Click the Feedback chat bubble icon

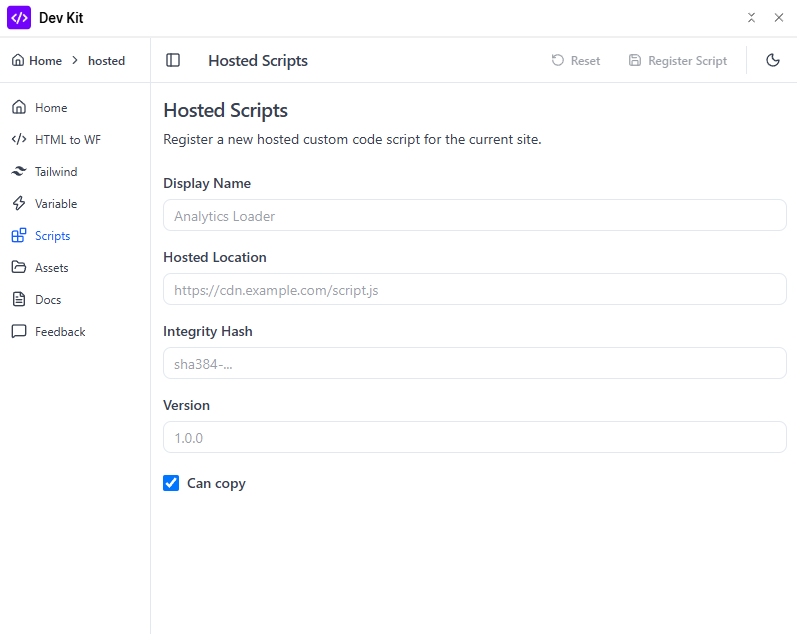pos(19,331)
